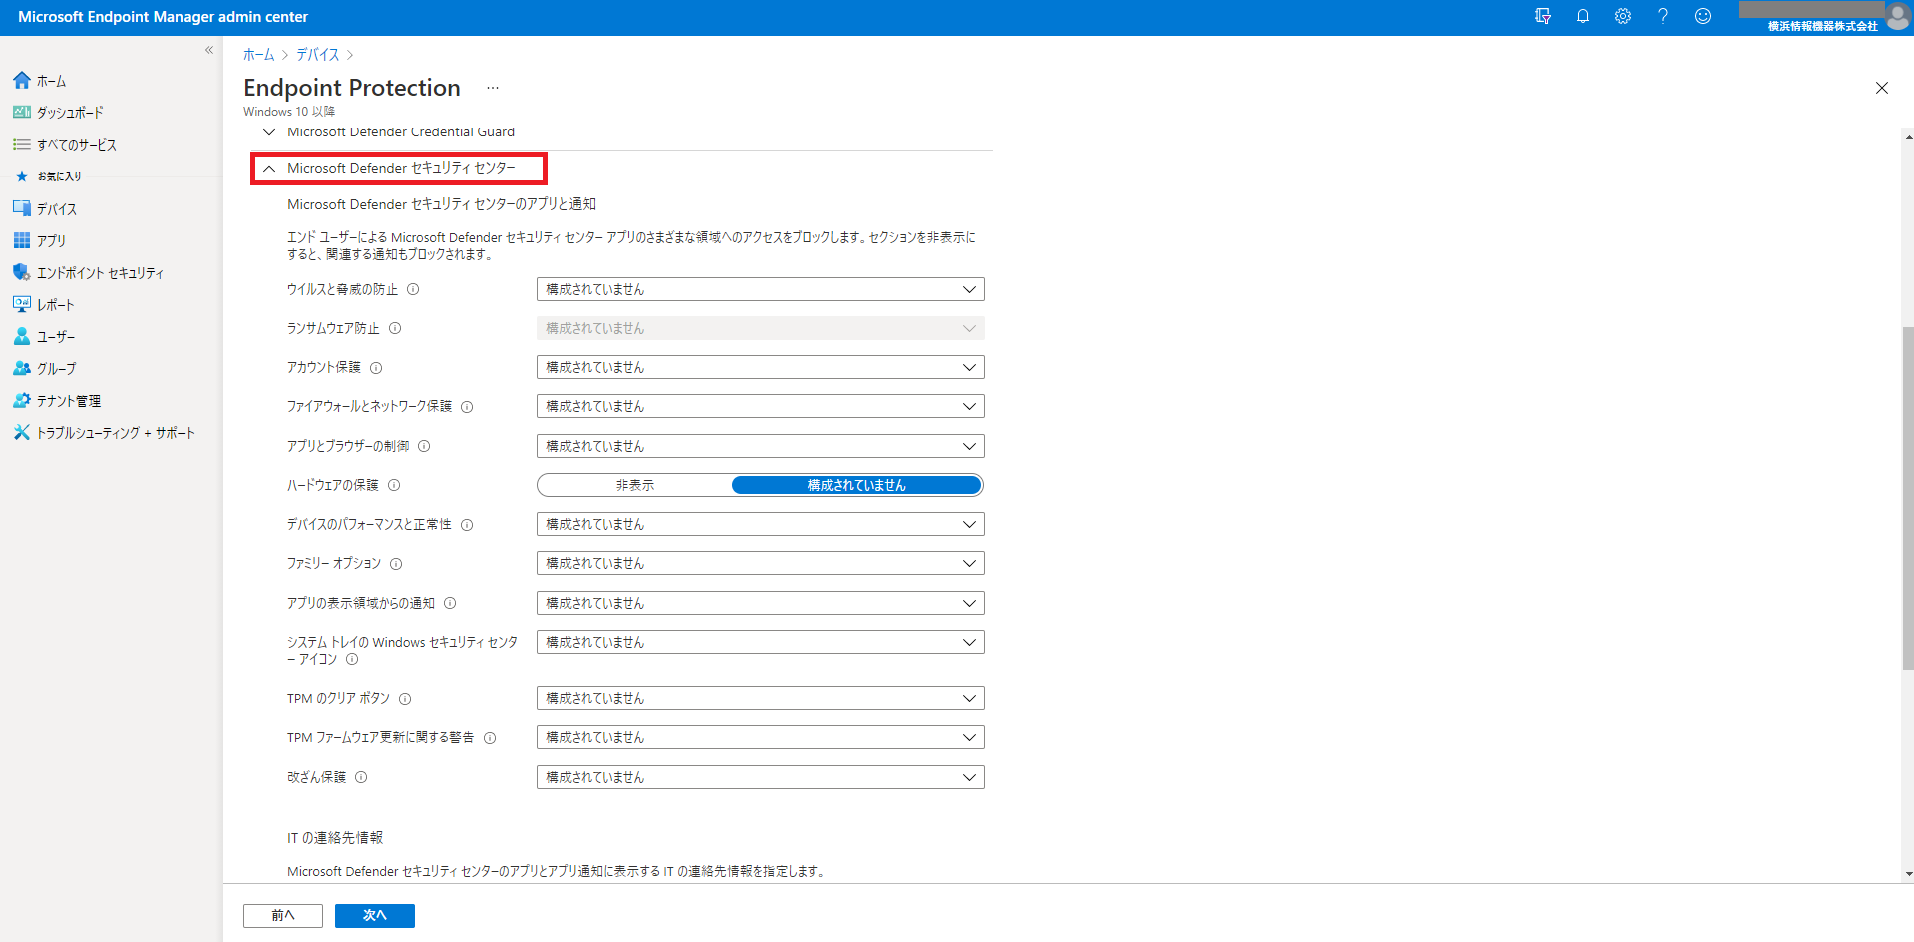Click the レポート icon in the sidebar
The height and width of the screenshot is (942, 1914).
click(22, 304)
